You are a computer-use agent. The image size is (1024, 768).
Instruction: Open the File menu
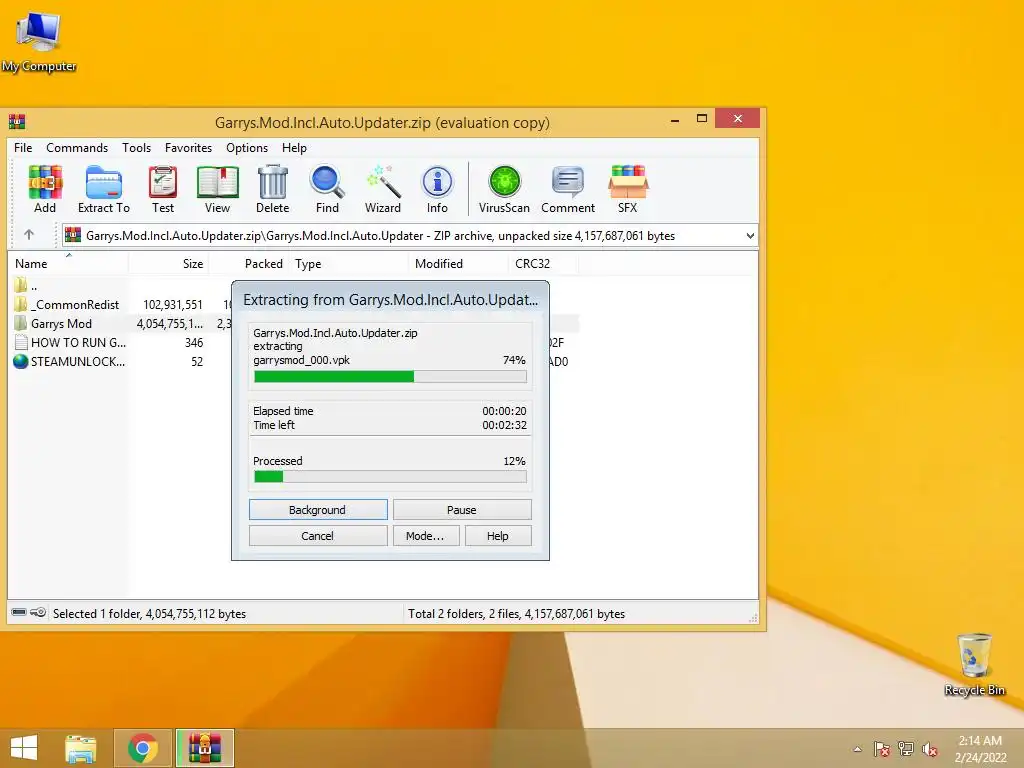(23, 148)
